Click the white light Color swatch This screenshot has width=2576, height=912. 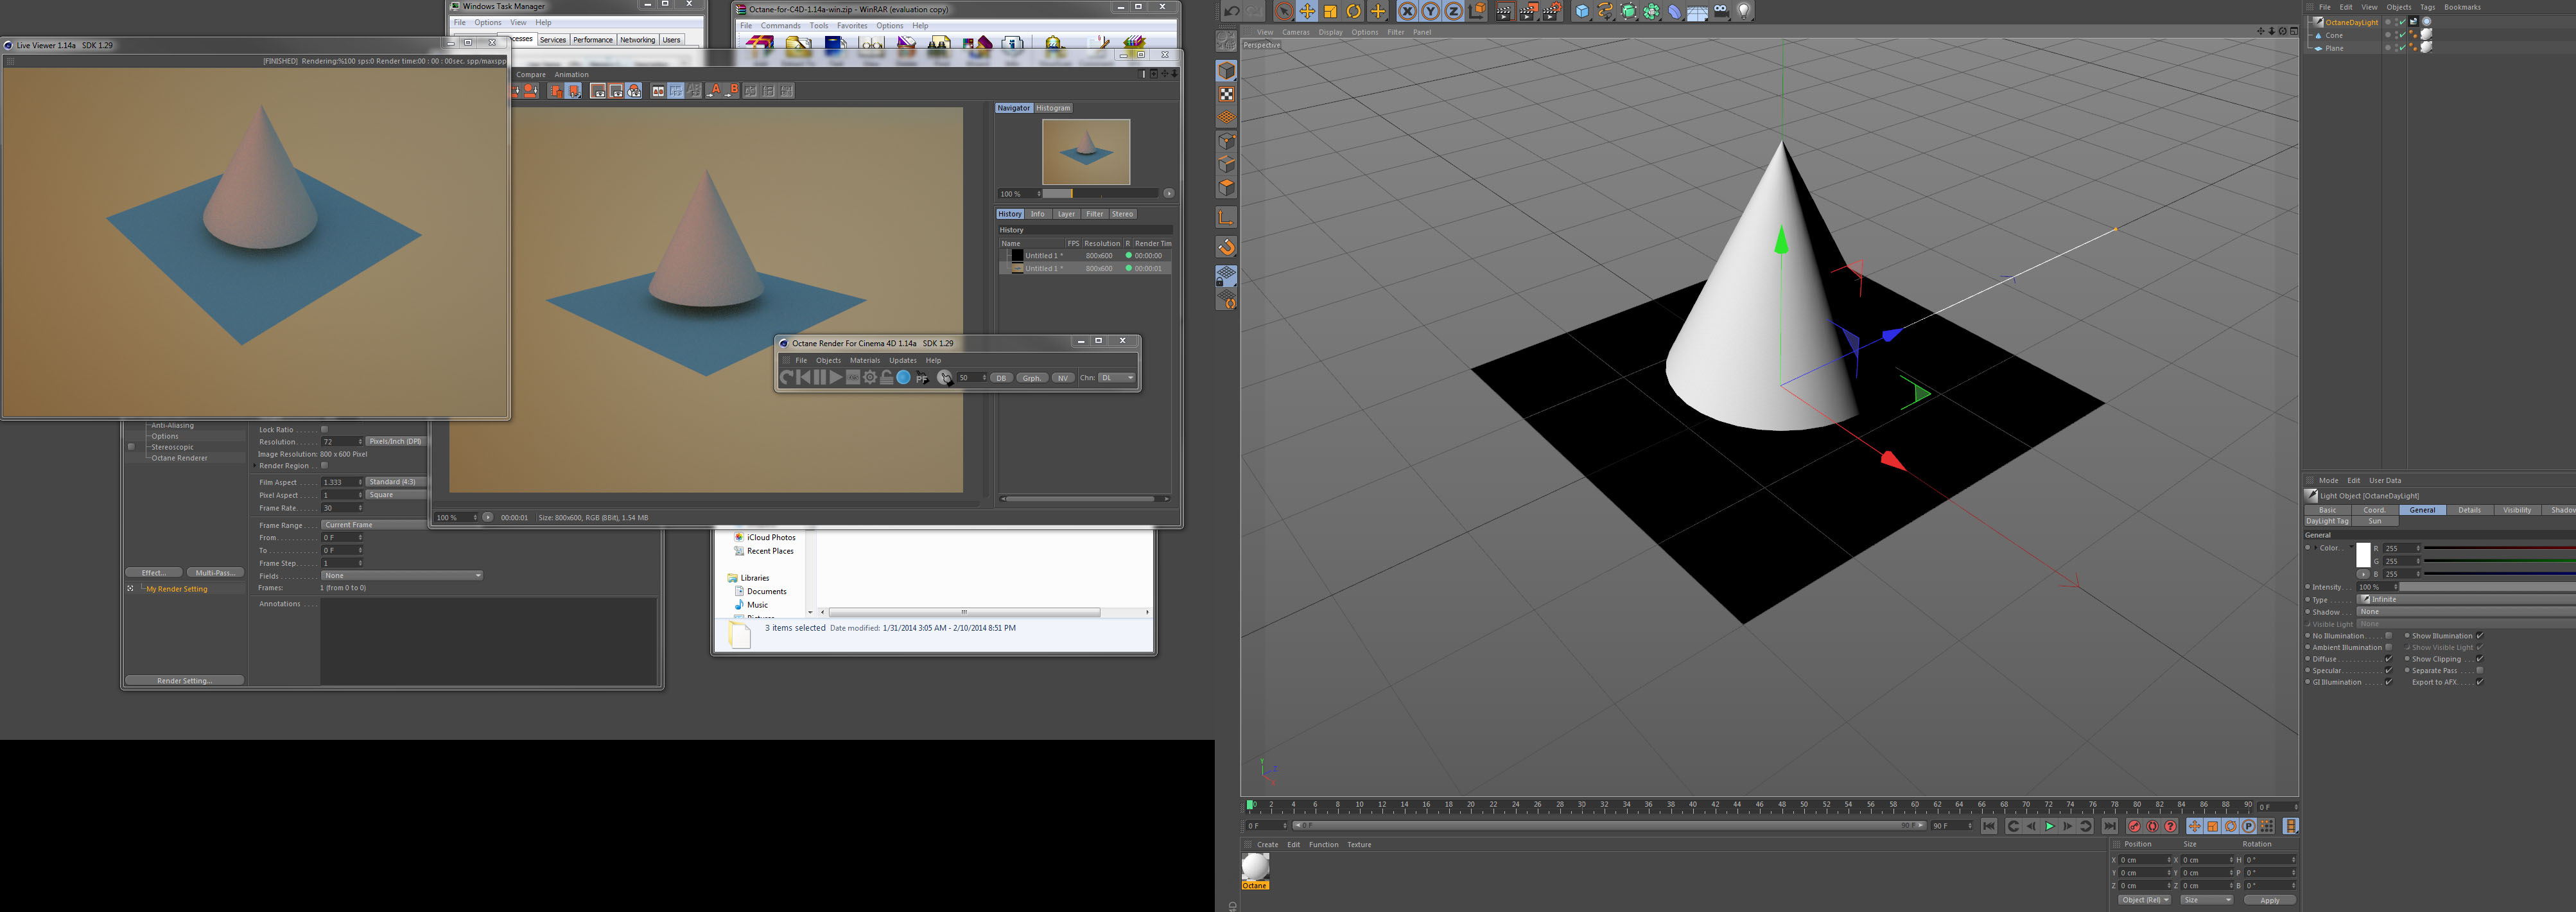(x=2363, y=555)
